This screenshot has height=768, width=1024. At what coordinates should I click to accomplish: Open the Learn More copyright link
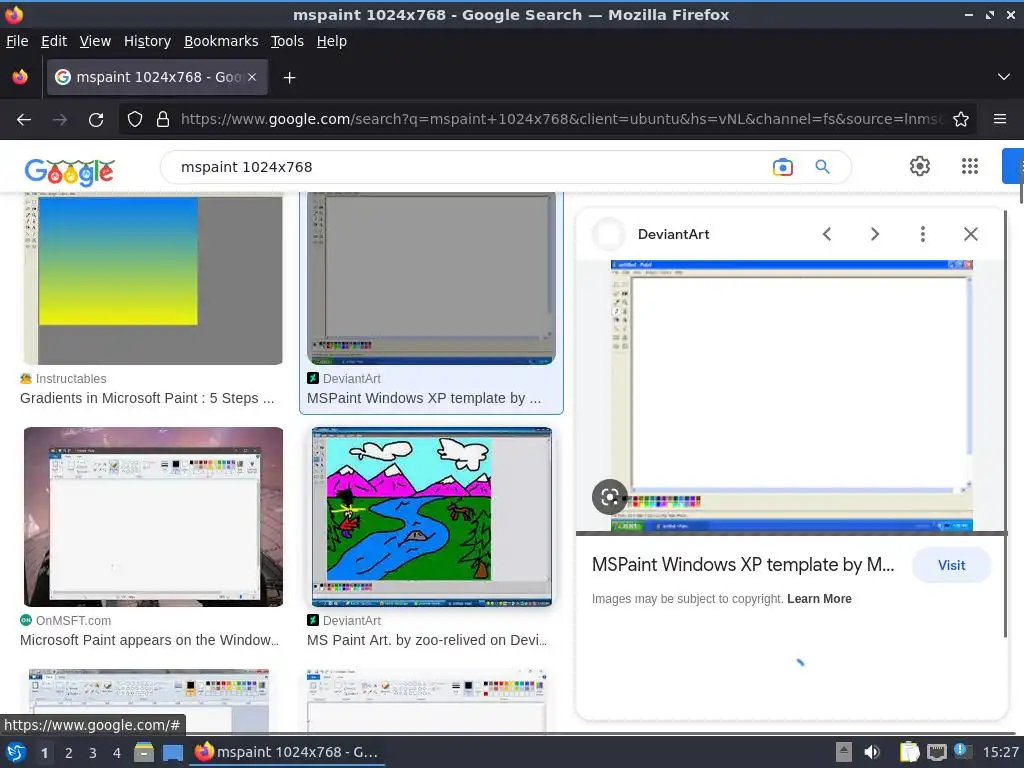coord(819,599)
